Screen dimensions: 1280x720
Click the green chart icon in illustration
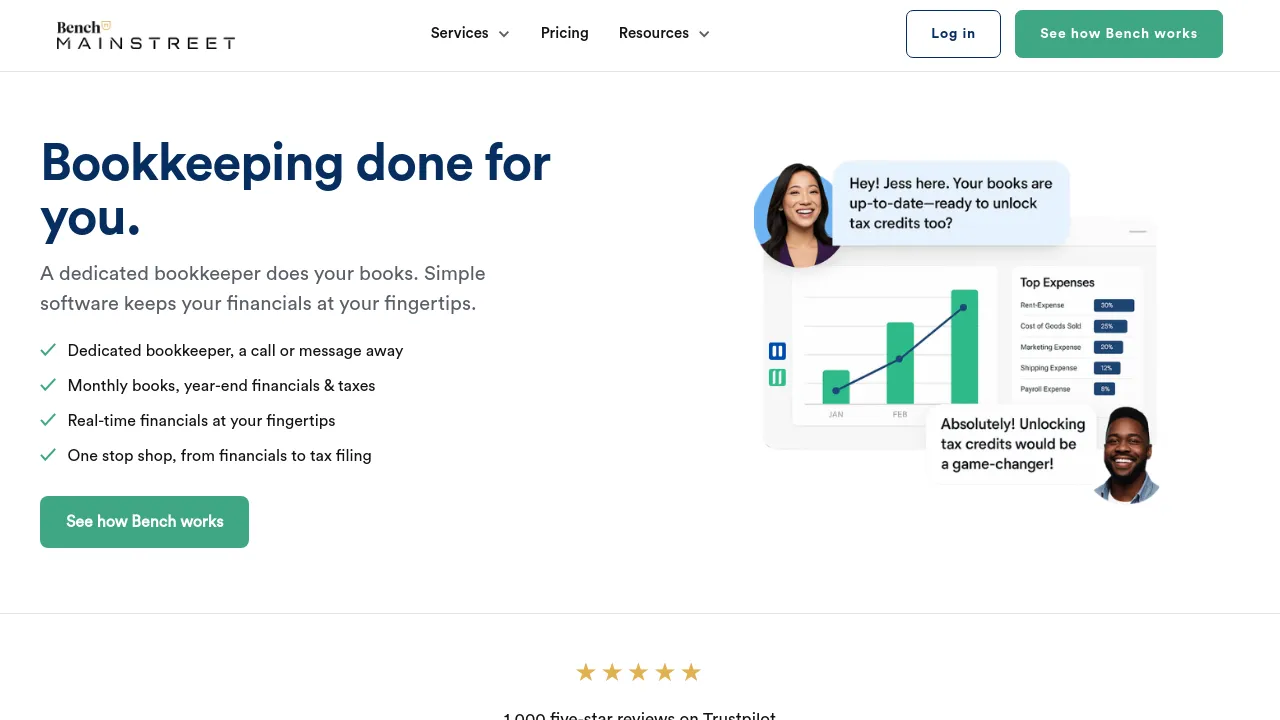tap(777, 377)
